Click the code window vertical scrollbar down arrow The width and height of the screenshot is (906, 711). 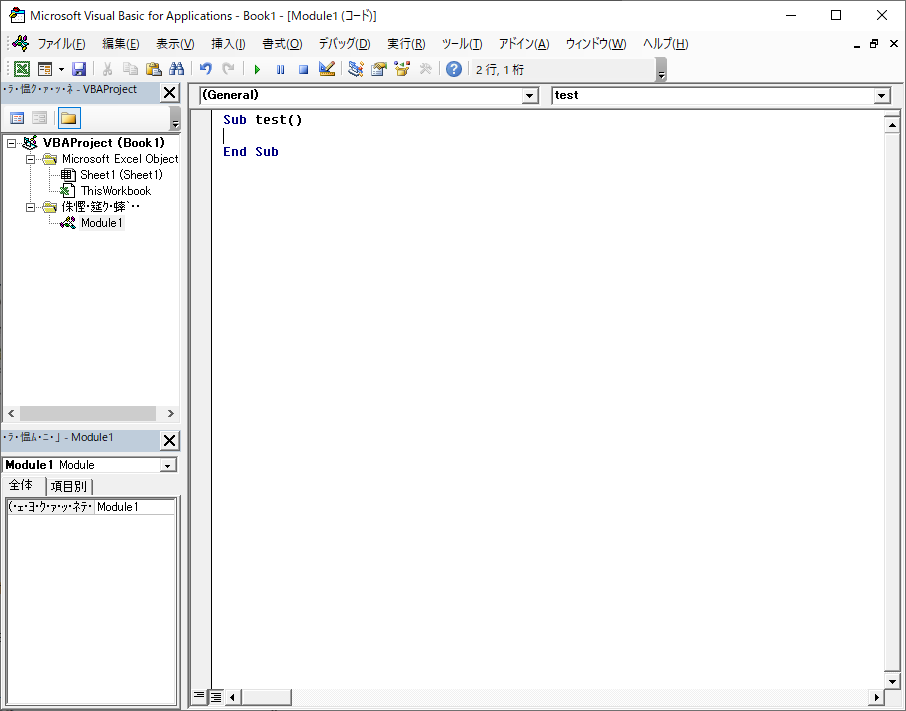[x=893, y=684]
